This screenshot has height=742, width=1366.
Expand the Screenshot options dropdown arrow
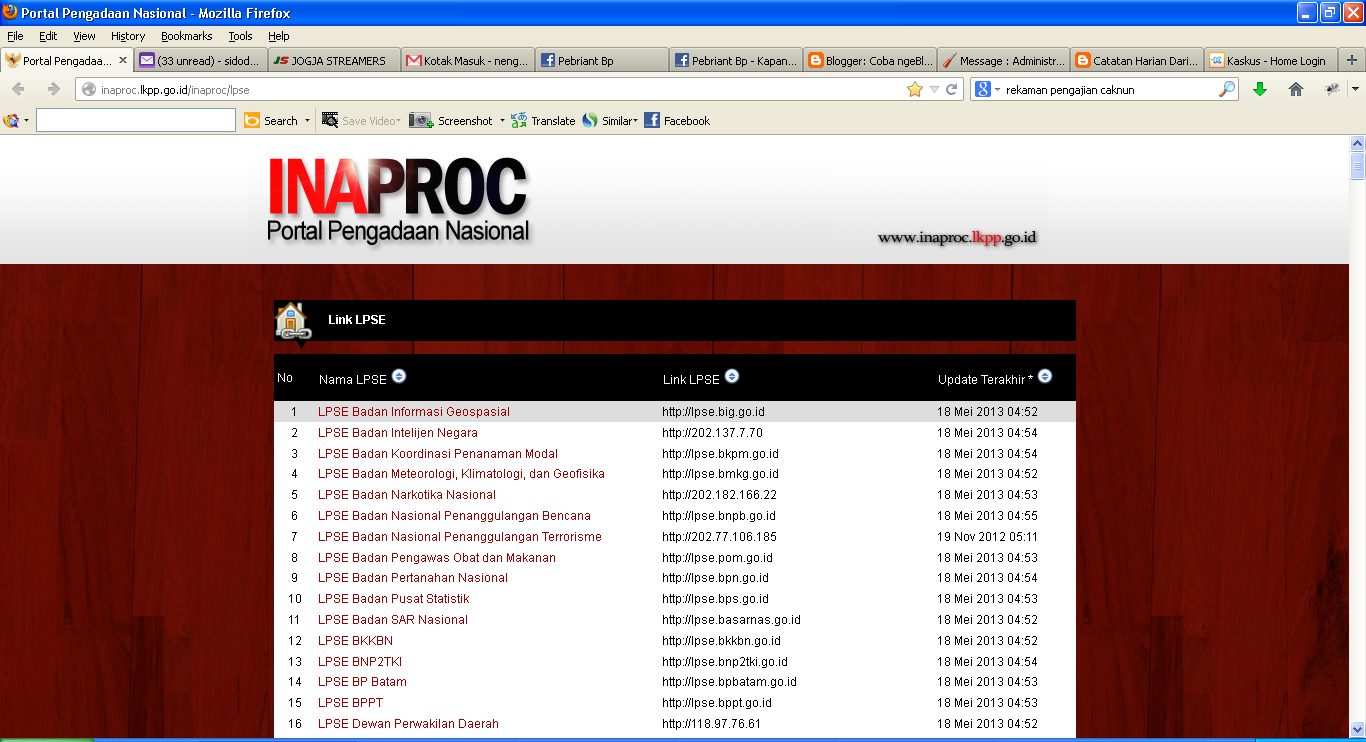point(501,120)
